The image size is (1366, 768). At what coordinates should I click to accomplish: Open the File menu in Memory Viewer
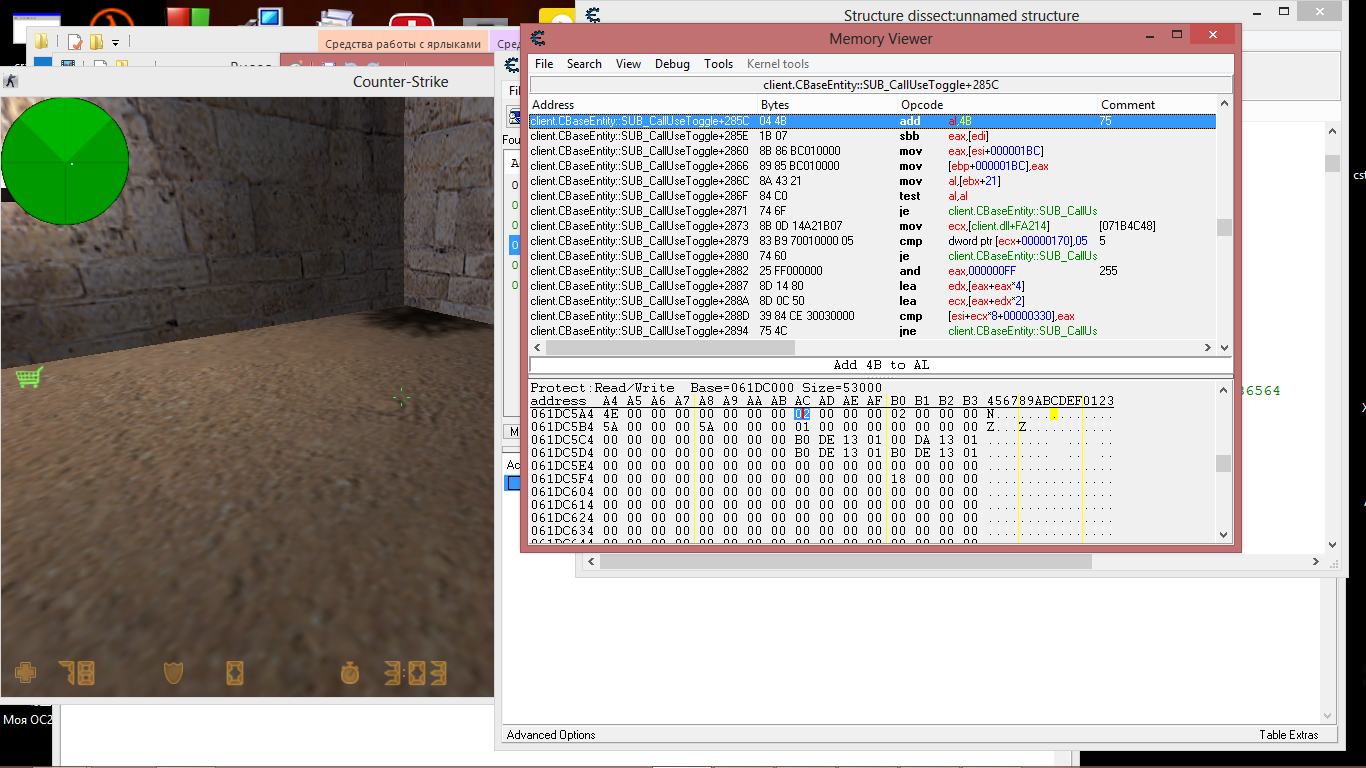[544, 63]
